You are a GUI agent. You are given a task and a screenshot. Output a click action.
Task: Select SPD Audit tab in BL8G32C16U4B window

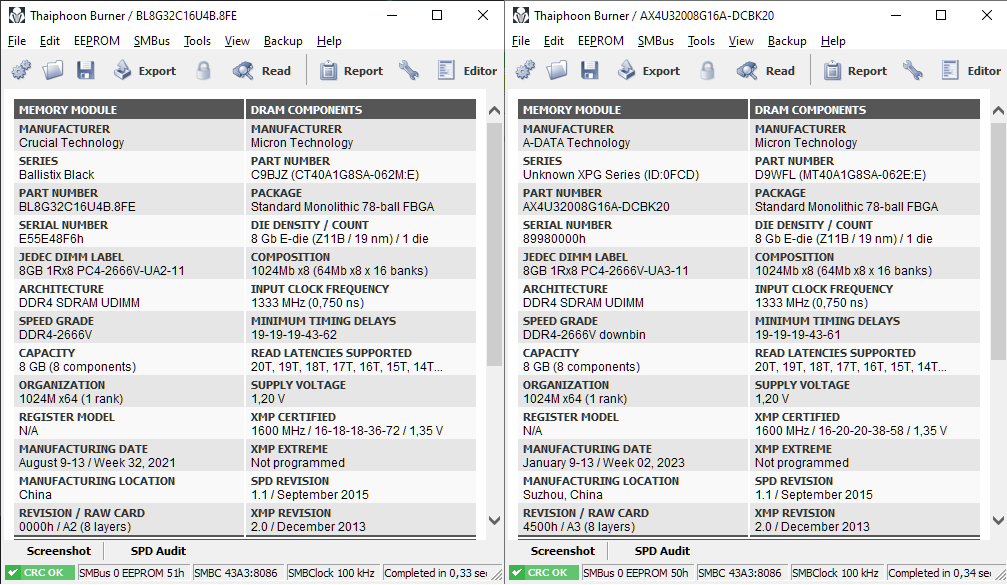(158, 551)
